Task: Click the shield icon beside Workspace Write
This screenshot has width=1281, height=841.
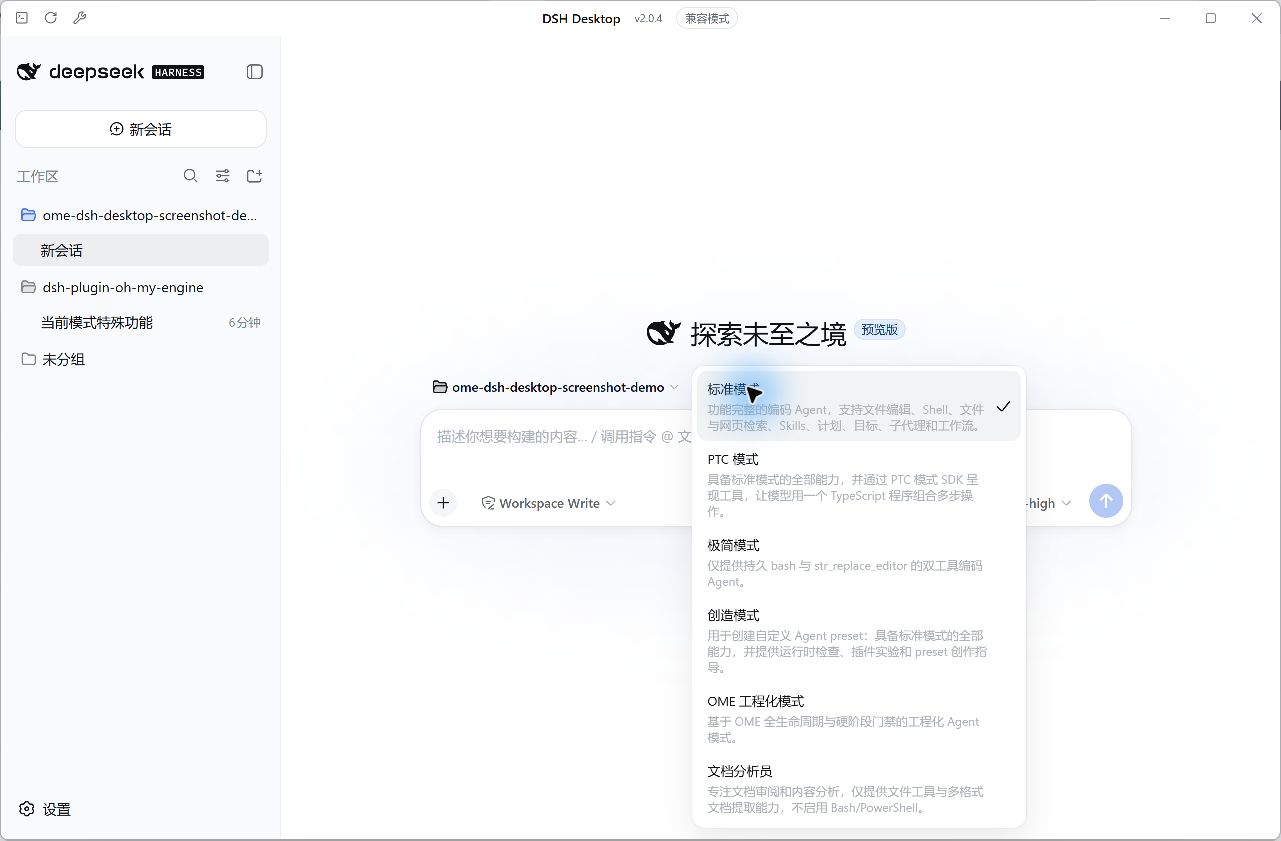Action: click(488, 503)
